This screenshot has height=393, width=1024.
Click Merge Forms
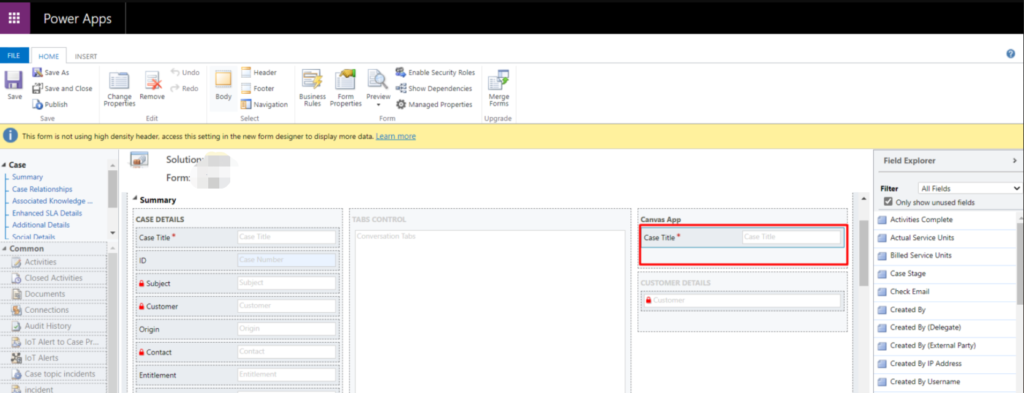click(x=499, y=88)
